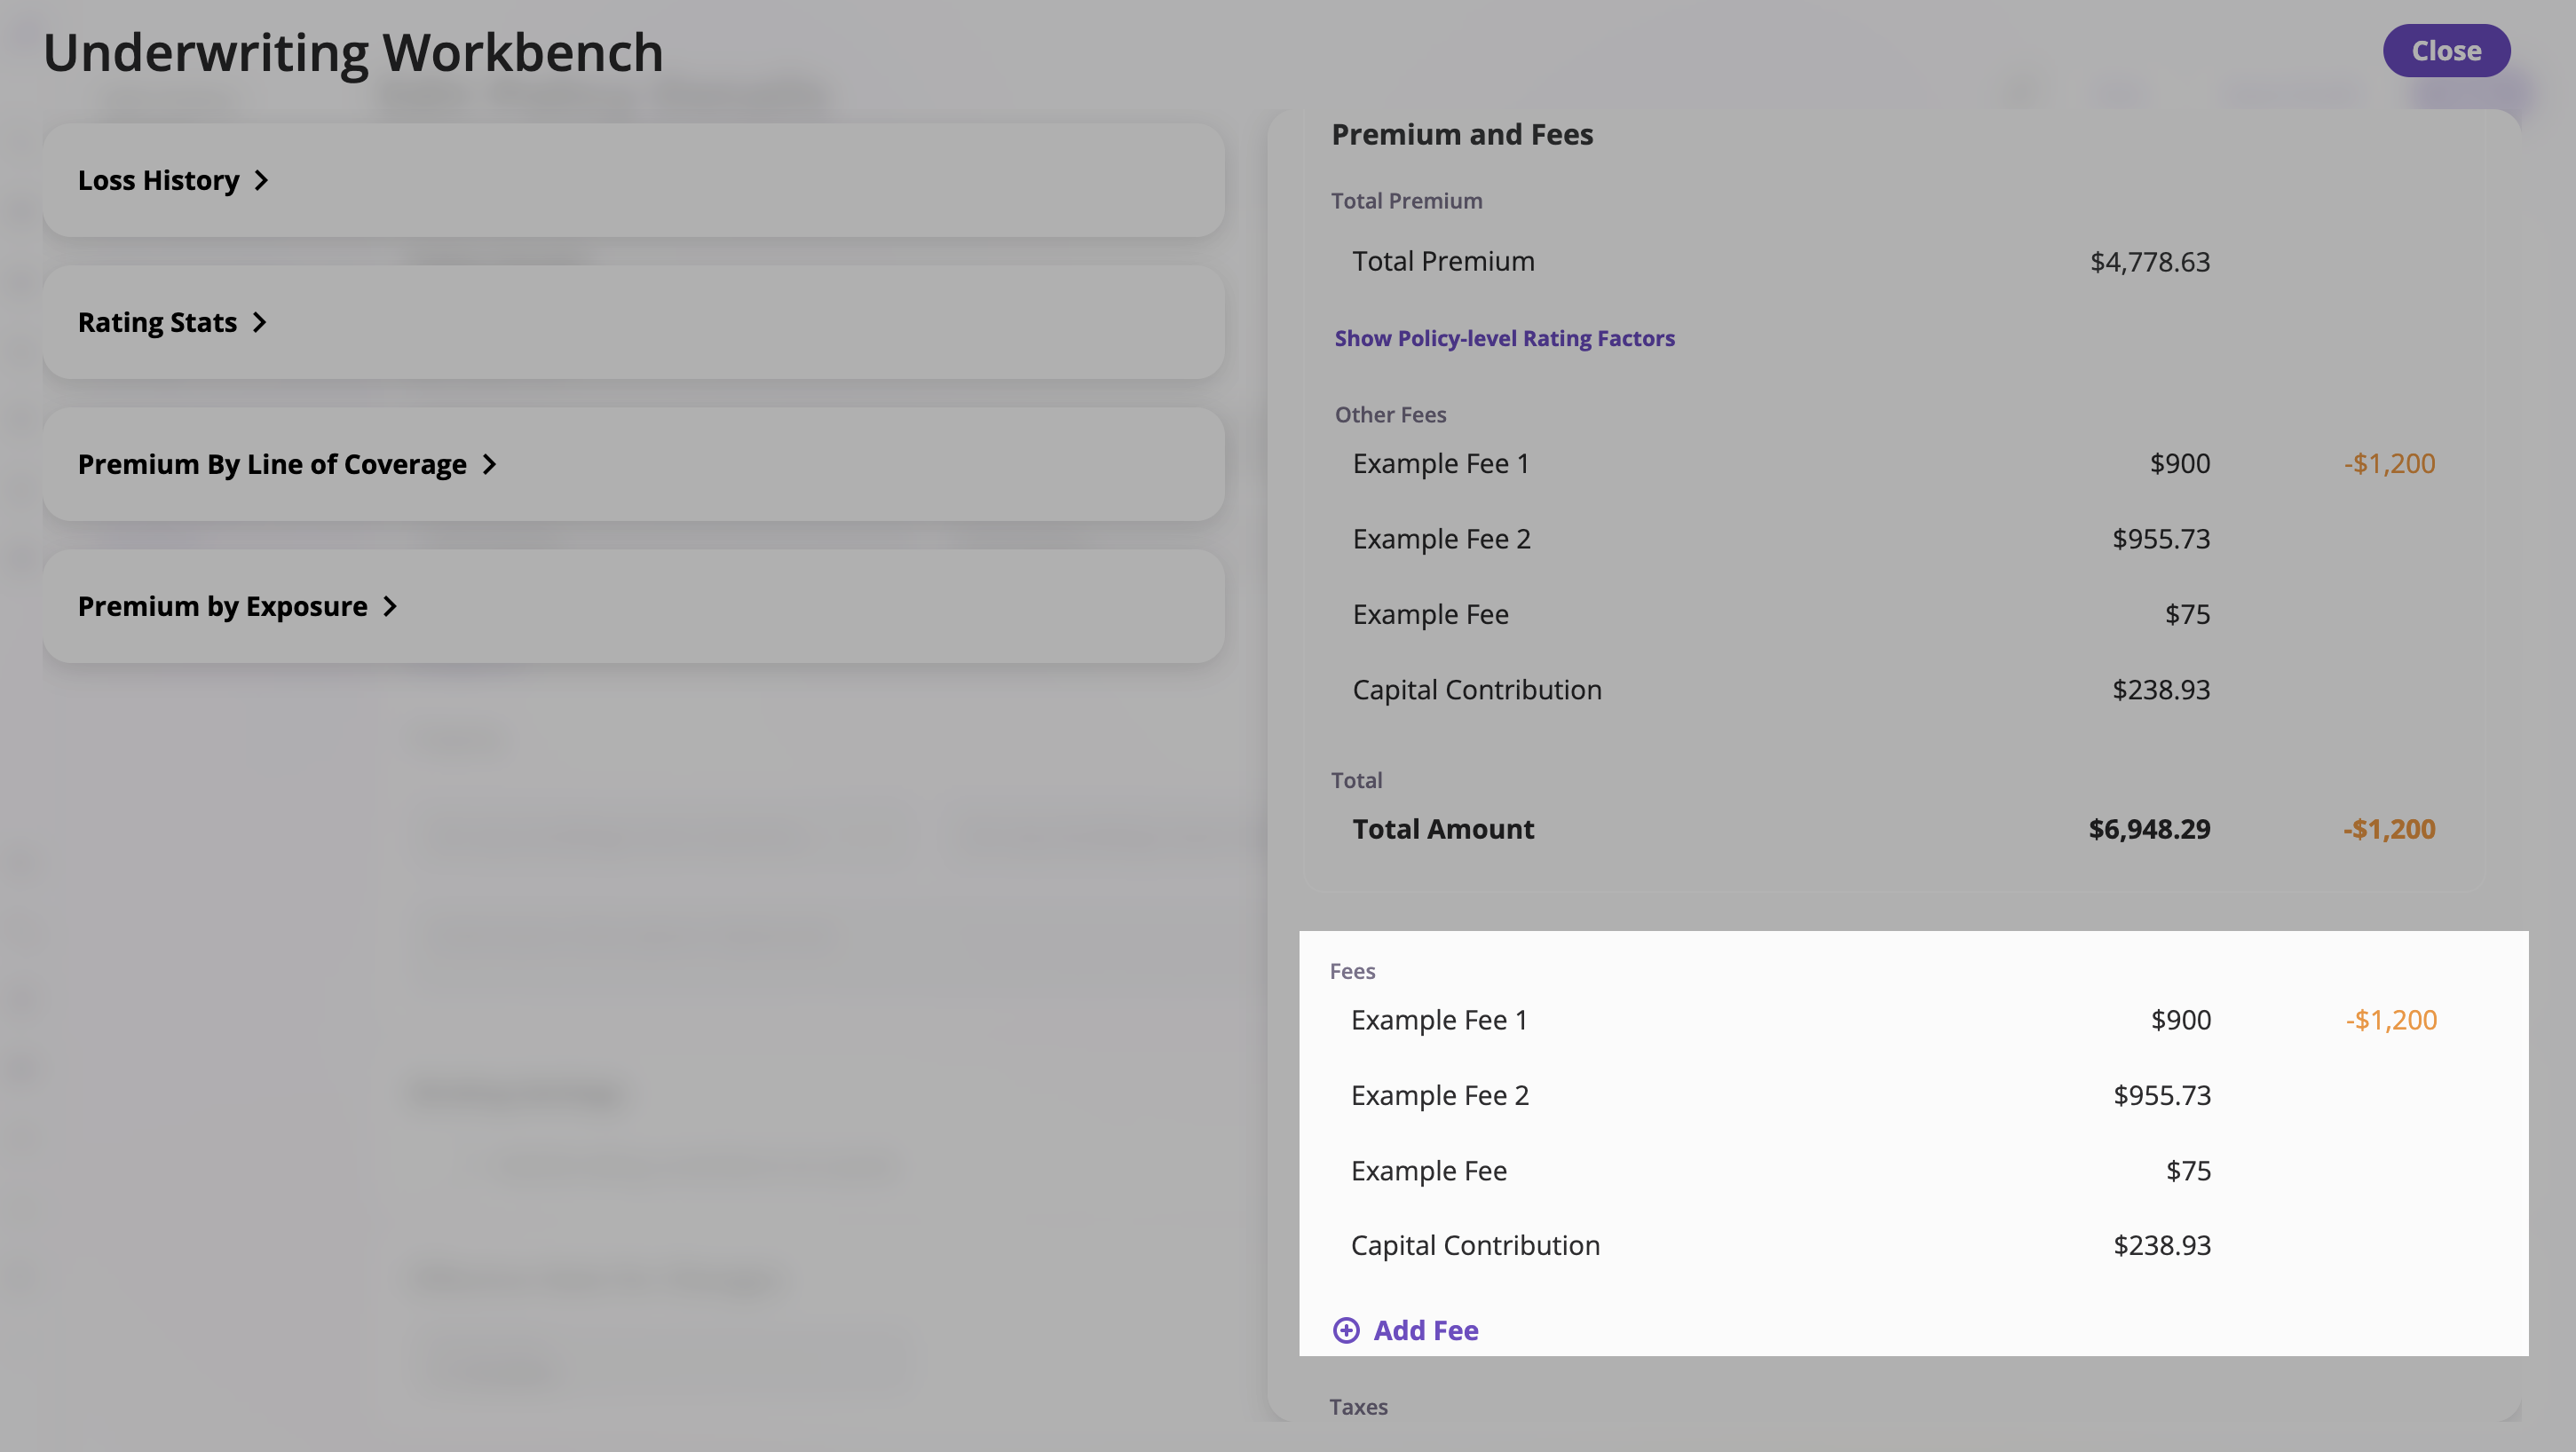Expand Premium by Exposure chevron arrow

point(390,606)
